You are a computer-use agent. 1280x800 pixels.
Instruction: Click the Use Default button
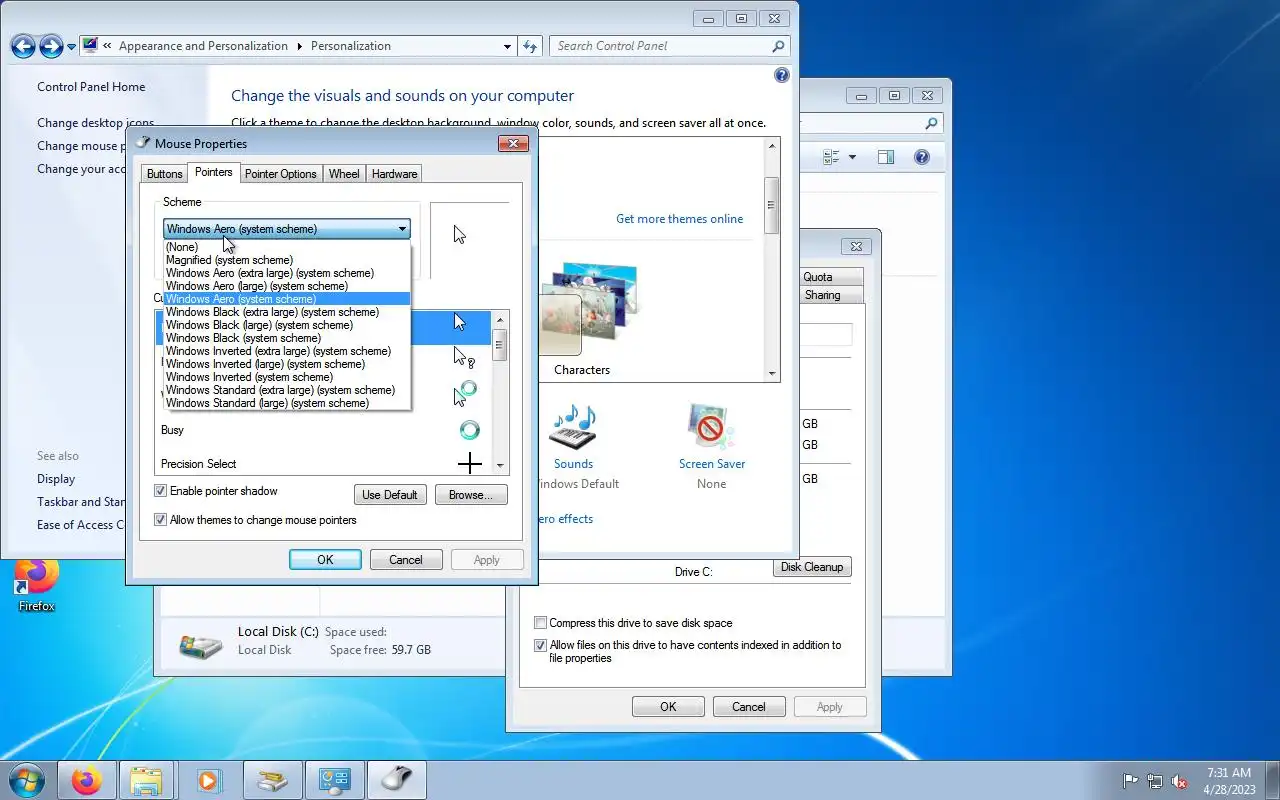[x=390, y=495]
